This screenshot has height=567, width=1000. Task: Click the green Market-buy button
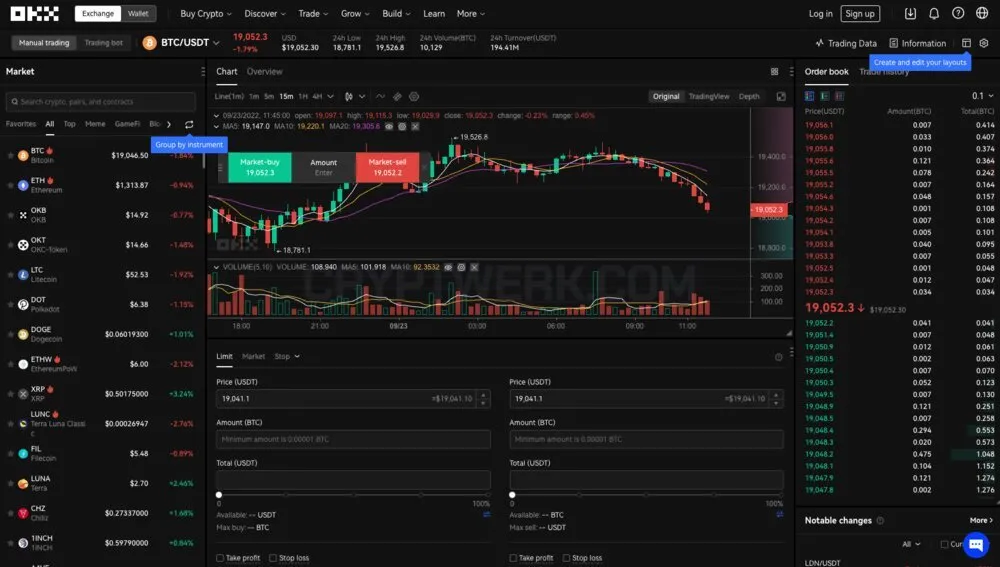(260, 167)
